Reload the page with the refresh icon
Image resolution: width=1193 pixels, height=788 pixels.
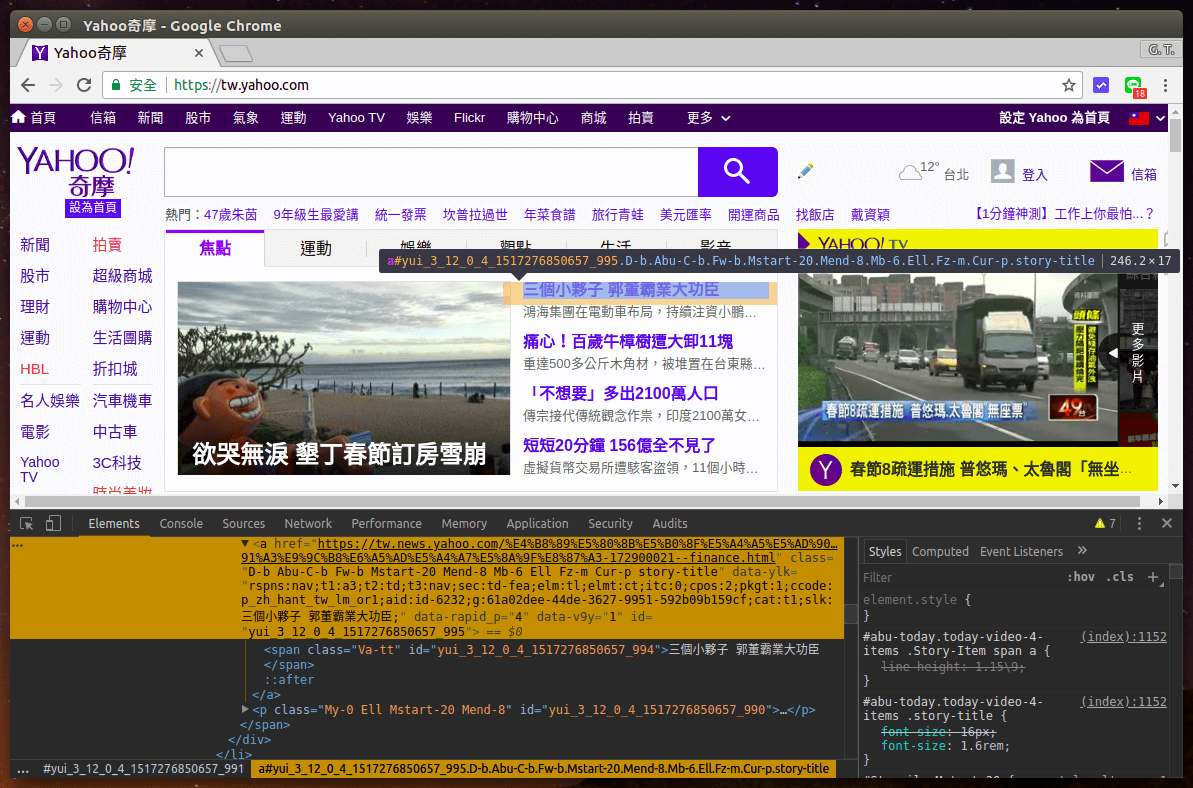point(84,85)
